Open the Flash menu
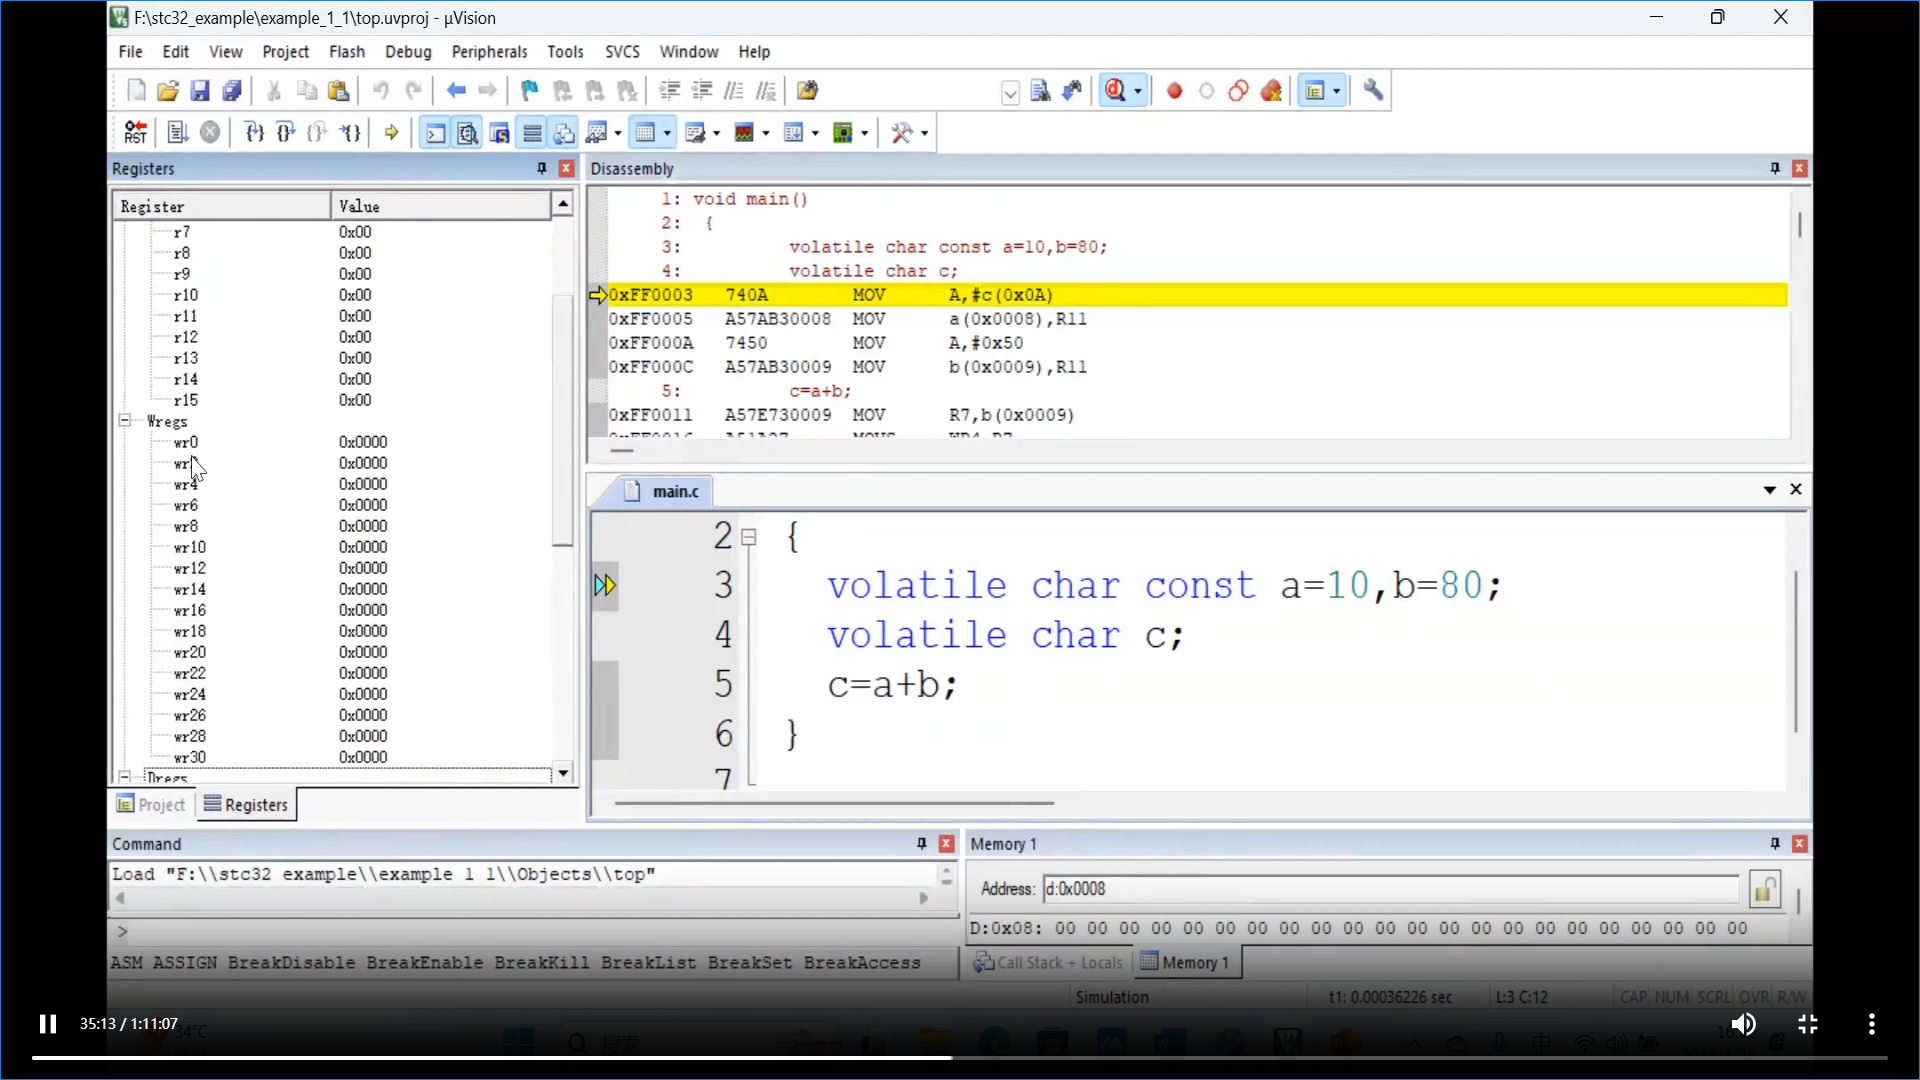The height and width of the screenshot is (1080, 1920). click(x=346, y=52)
